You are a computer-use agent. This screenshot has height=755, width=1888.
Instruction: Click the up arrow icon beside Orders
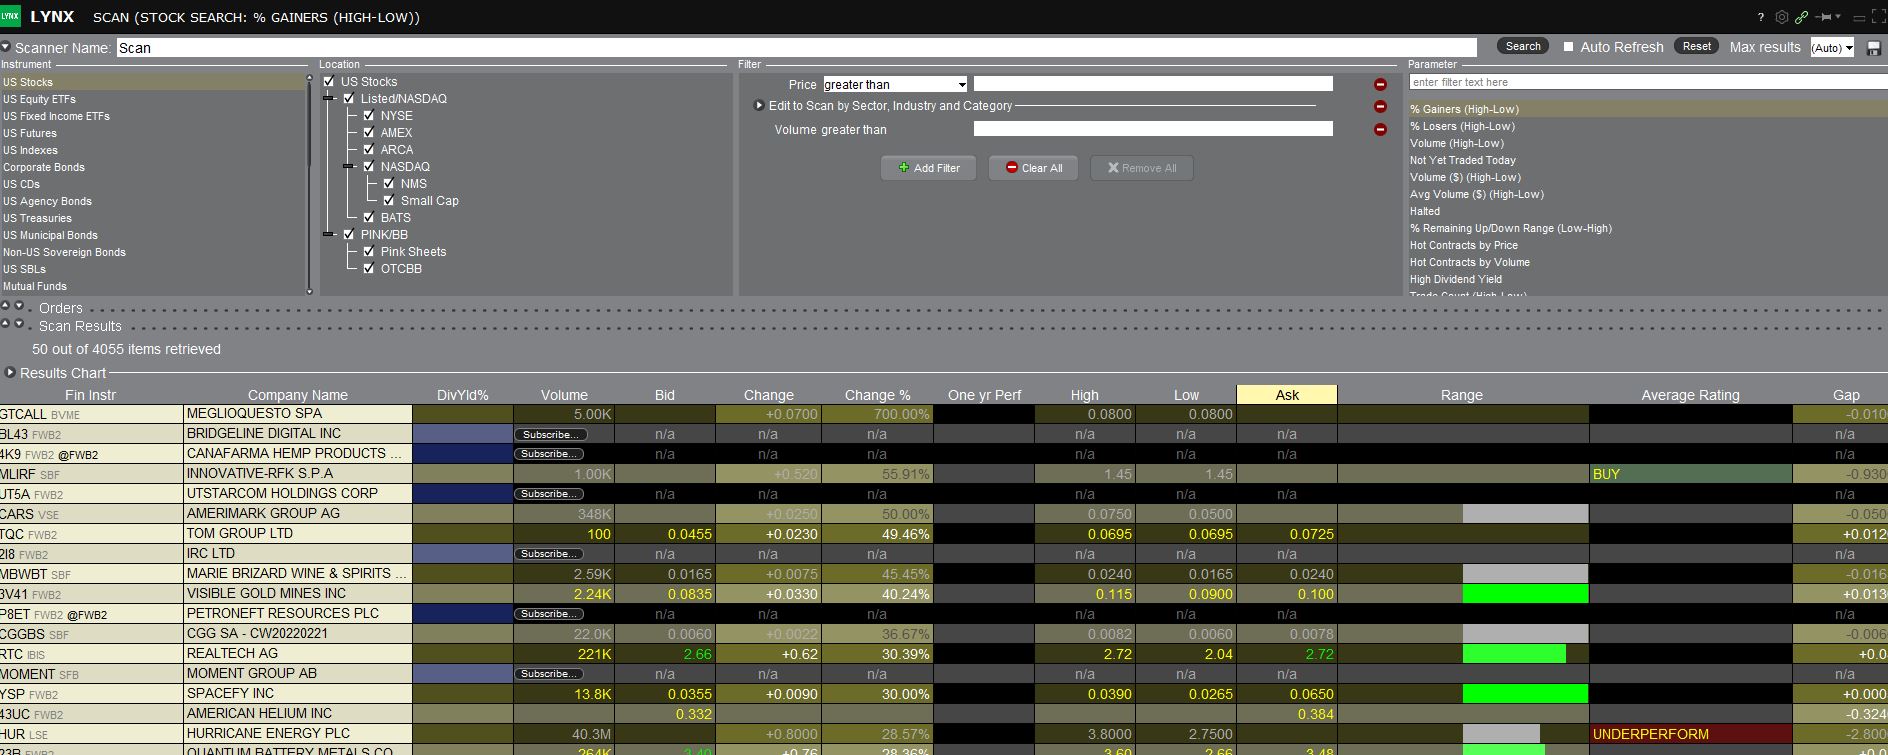coord(6,305)
